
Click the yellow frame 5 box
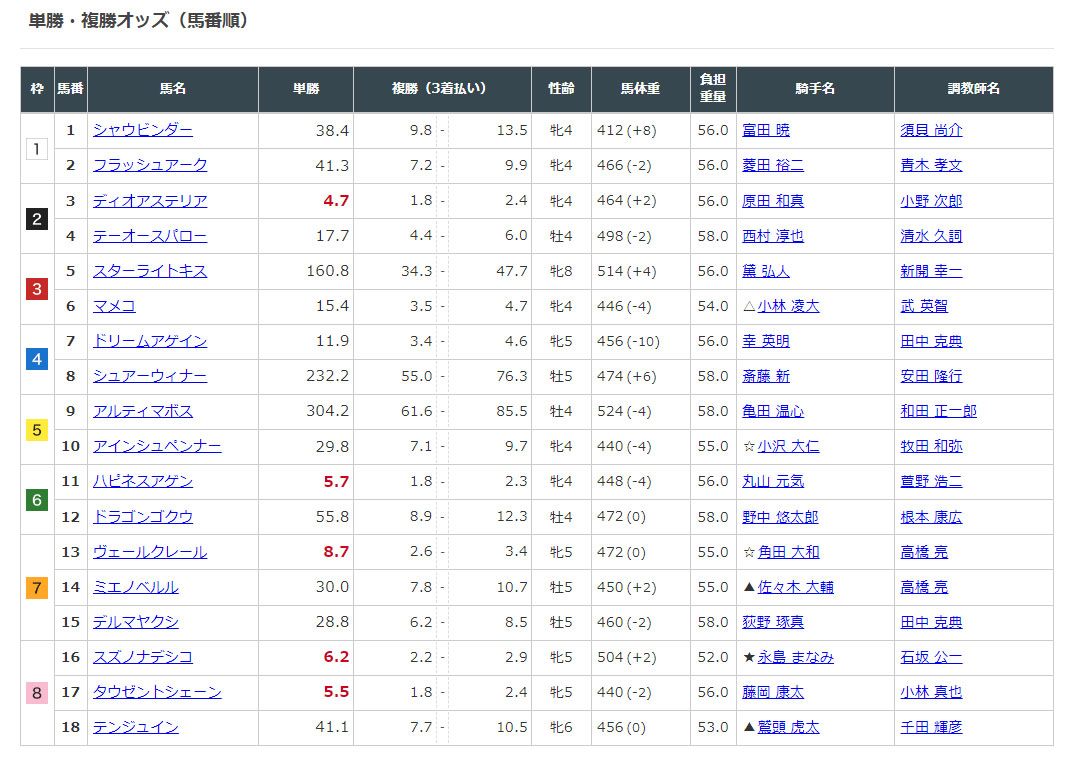(x=37, y=429)
